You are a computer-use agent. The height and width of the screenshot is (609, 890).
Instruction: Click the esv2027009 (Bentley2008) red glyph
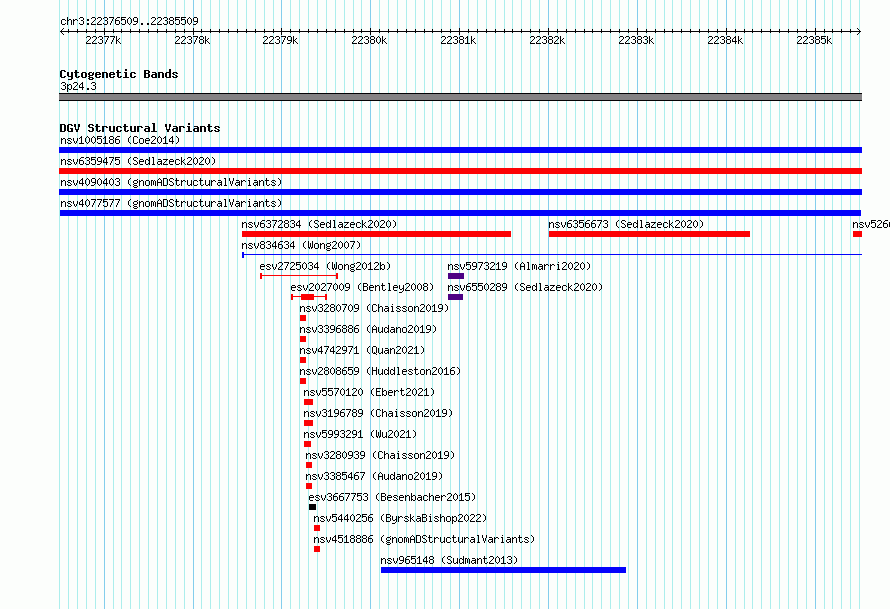tap(309, 297)
